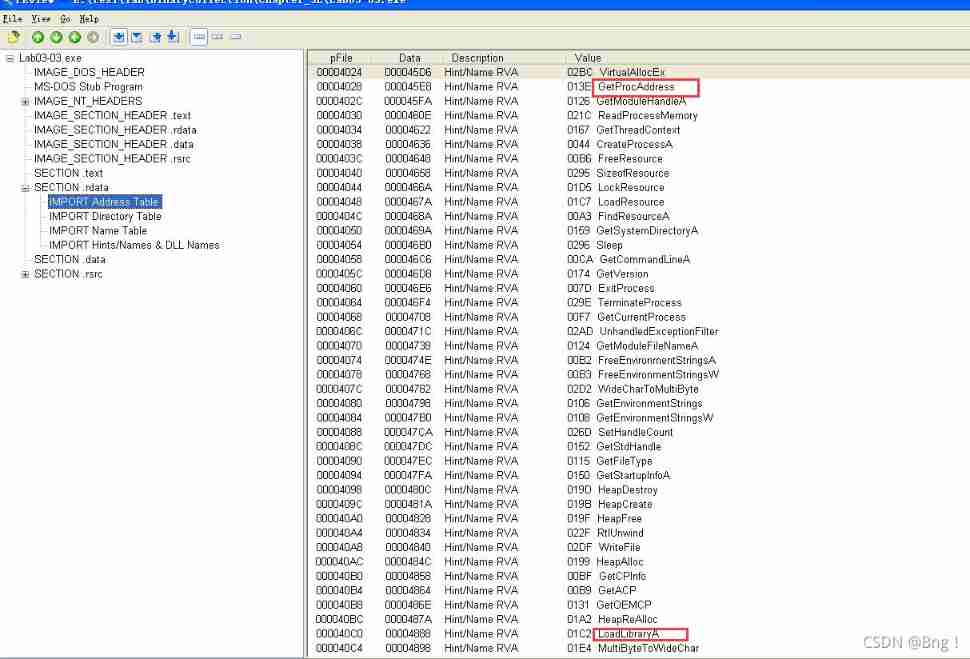Click the blue plus-arrow toolbar icon

point(171,37)
